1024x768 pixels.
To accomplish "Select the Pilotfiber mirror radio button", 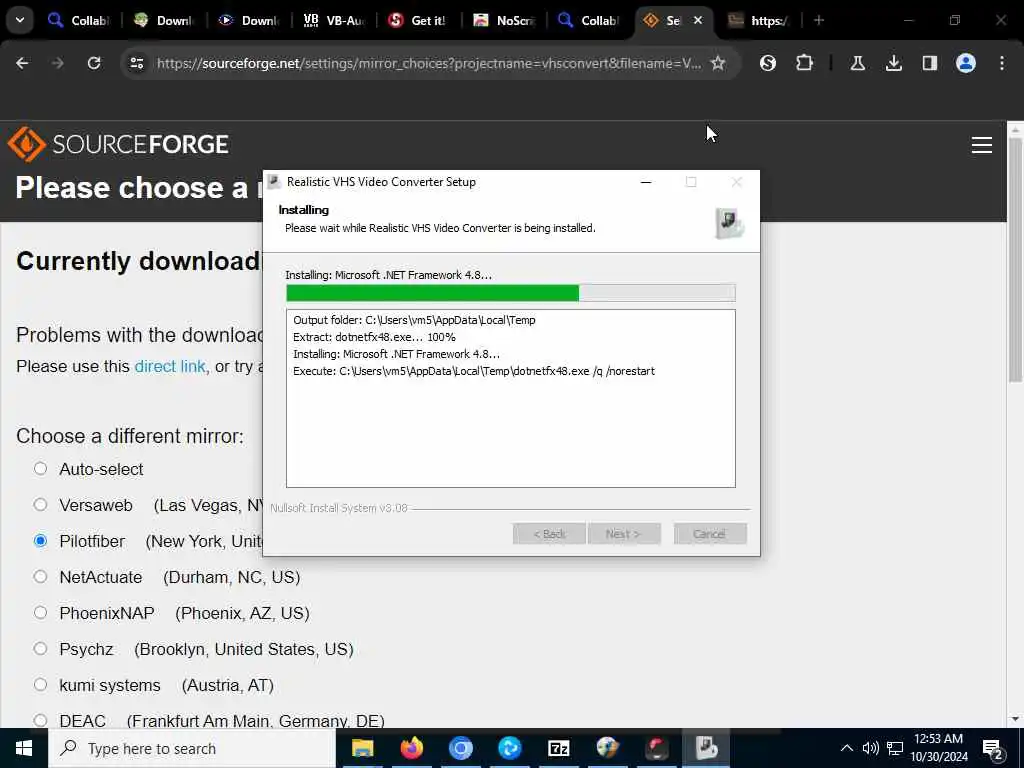I will click(x=40, y=541).
